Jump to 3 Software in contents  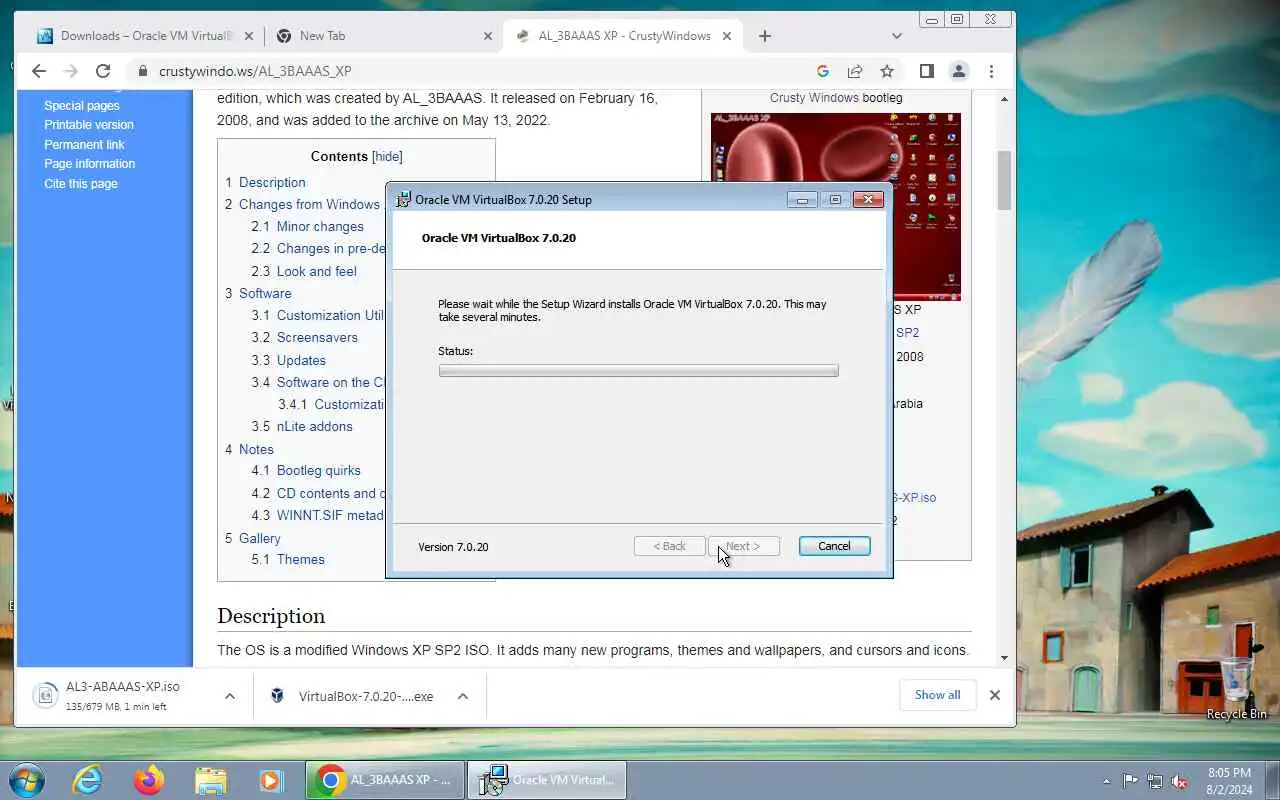coord(258,293)
